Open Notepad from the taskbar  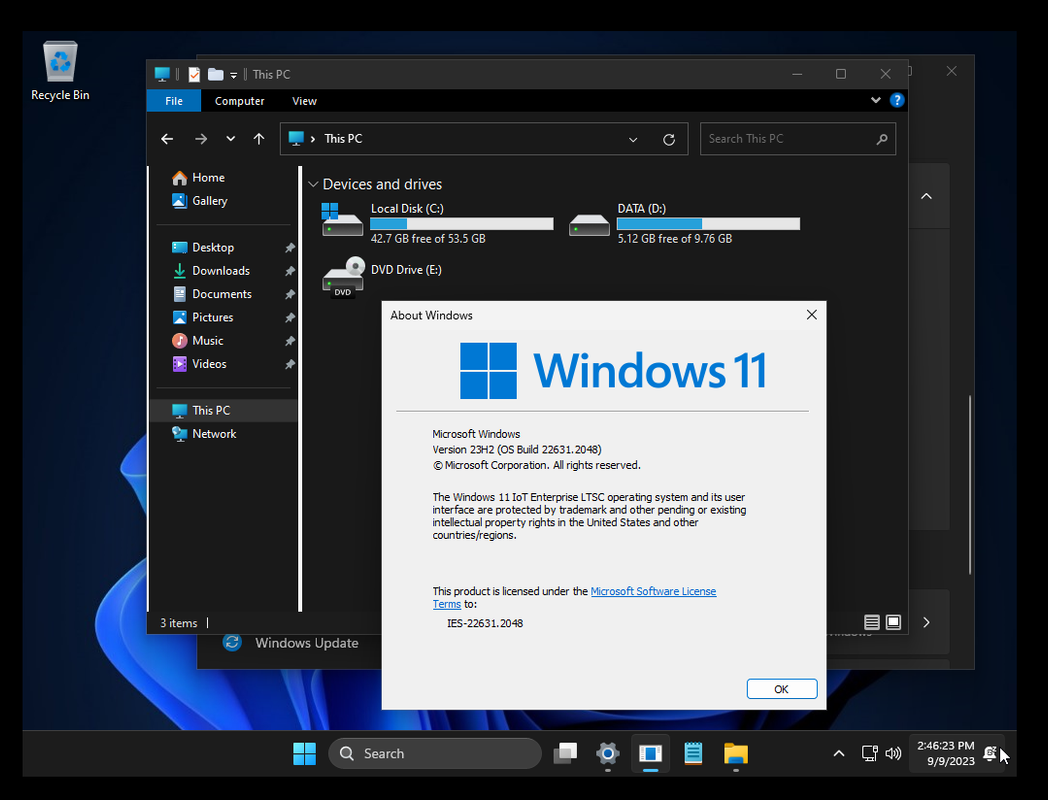pyautogui.click(x=693, y=754)
